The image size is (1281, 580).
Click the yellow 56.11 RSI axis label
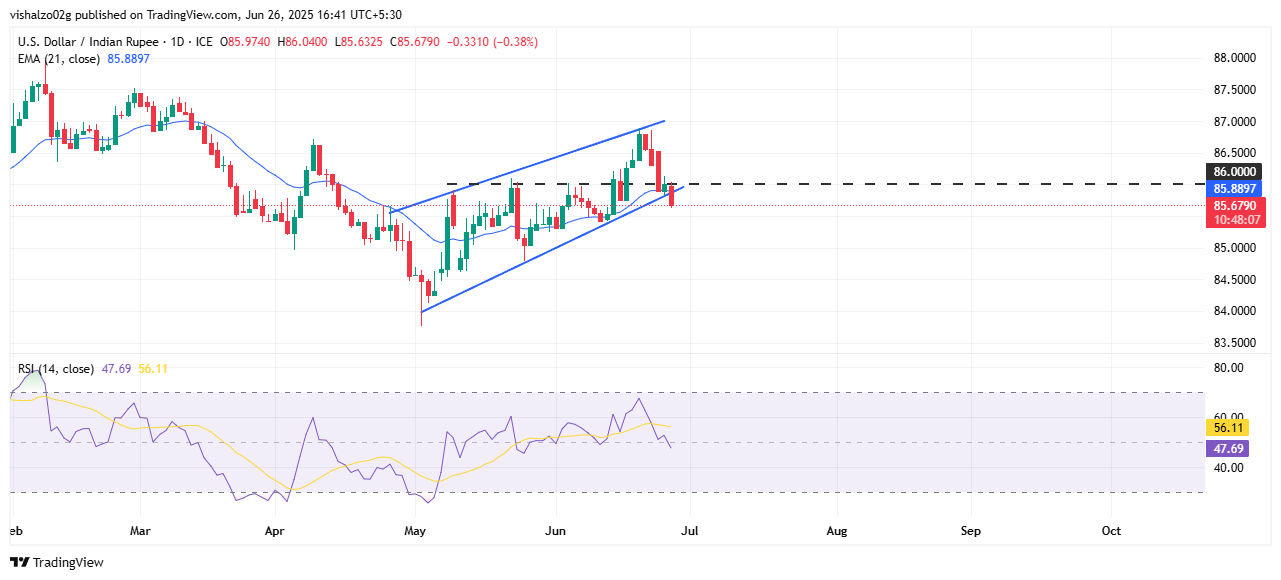(x=1227, y=427)
